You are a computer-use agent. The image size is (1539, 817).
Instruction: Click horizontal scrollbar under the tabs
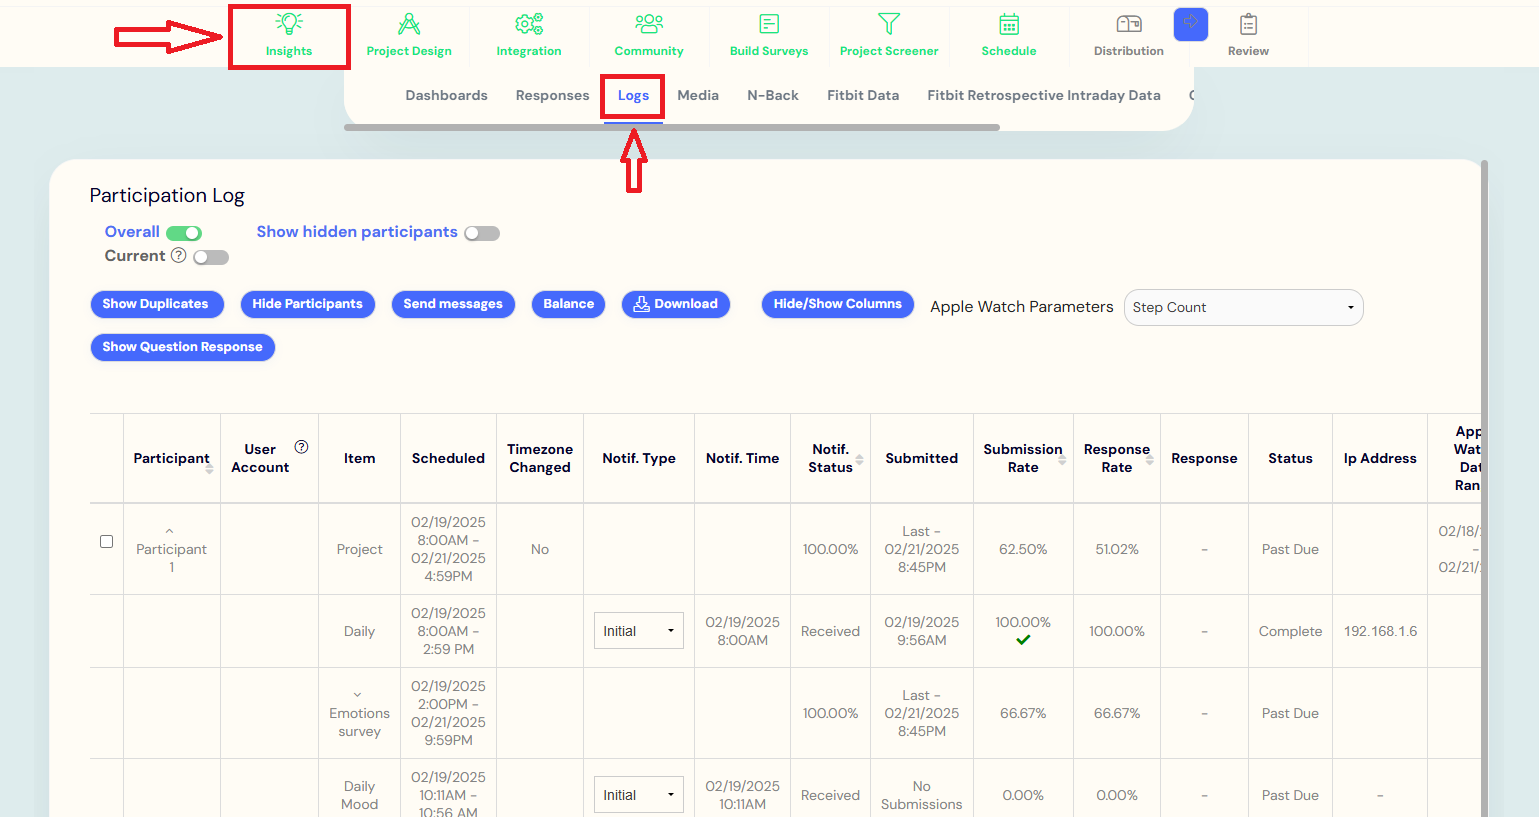tap(672, 127)
